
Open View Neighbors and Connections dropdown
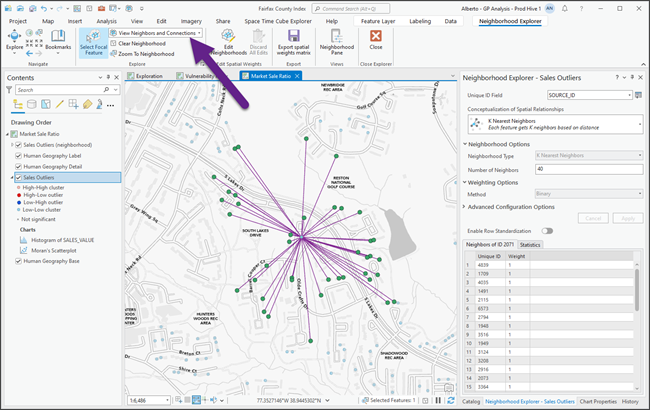pyautogui.click(x=157, y=32)
